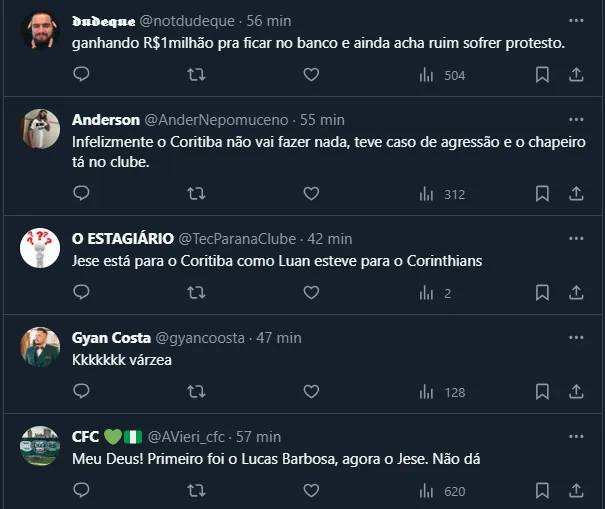View analytics showing 312 views
The height and width of the screenshot is (509, 605).
point(441,194)
